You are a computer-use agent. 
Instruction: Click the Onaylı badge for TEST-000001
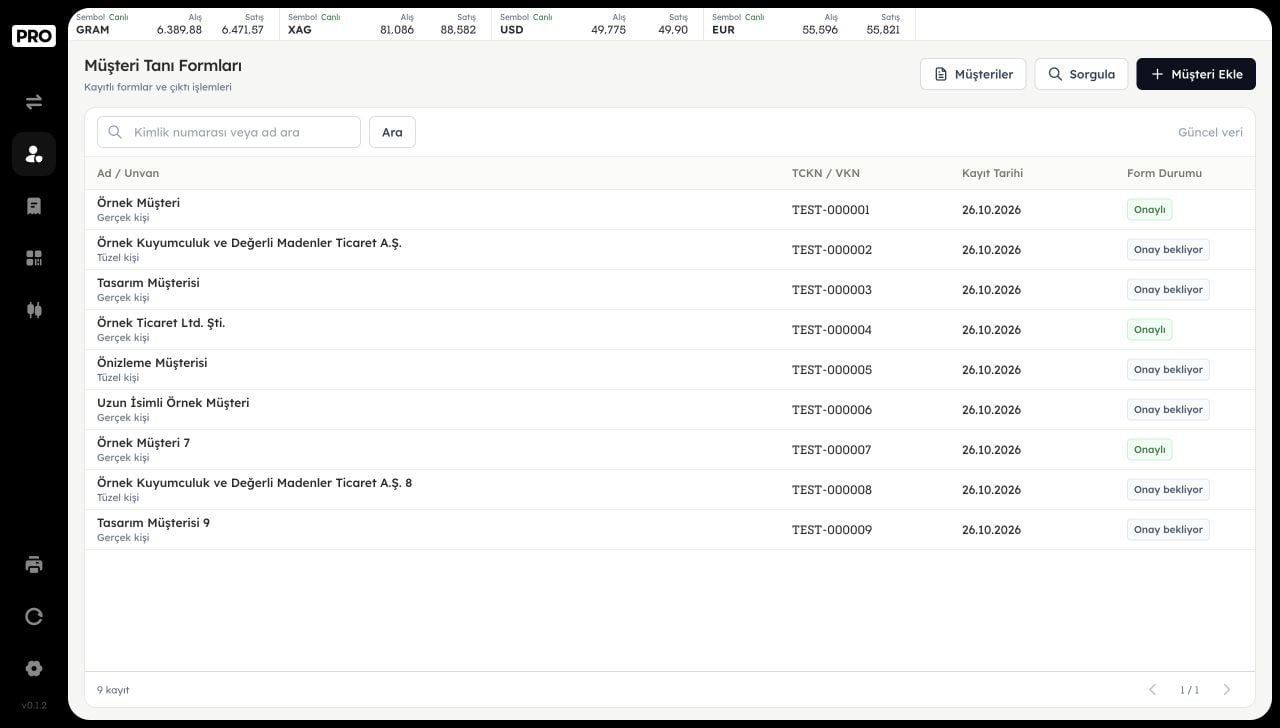[1149, 210]
